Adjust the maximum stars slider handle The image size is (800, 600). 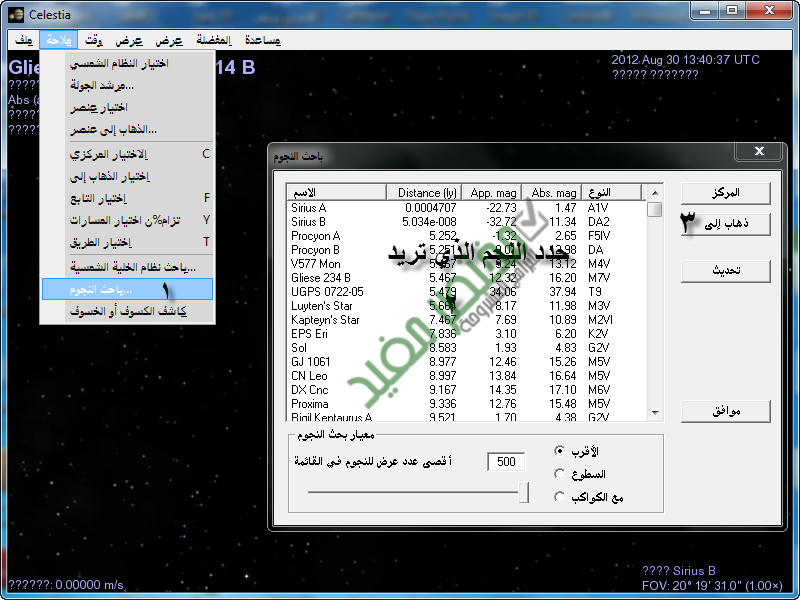(523, 492)
